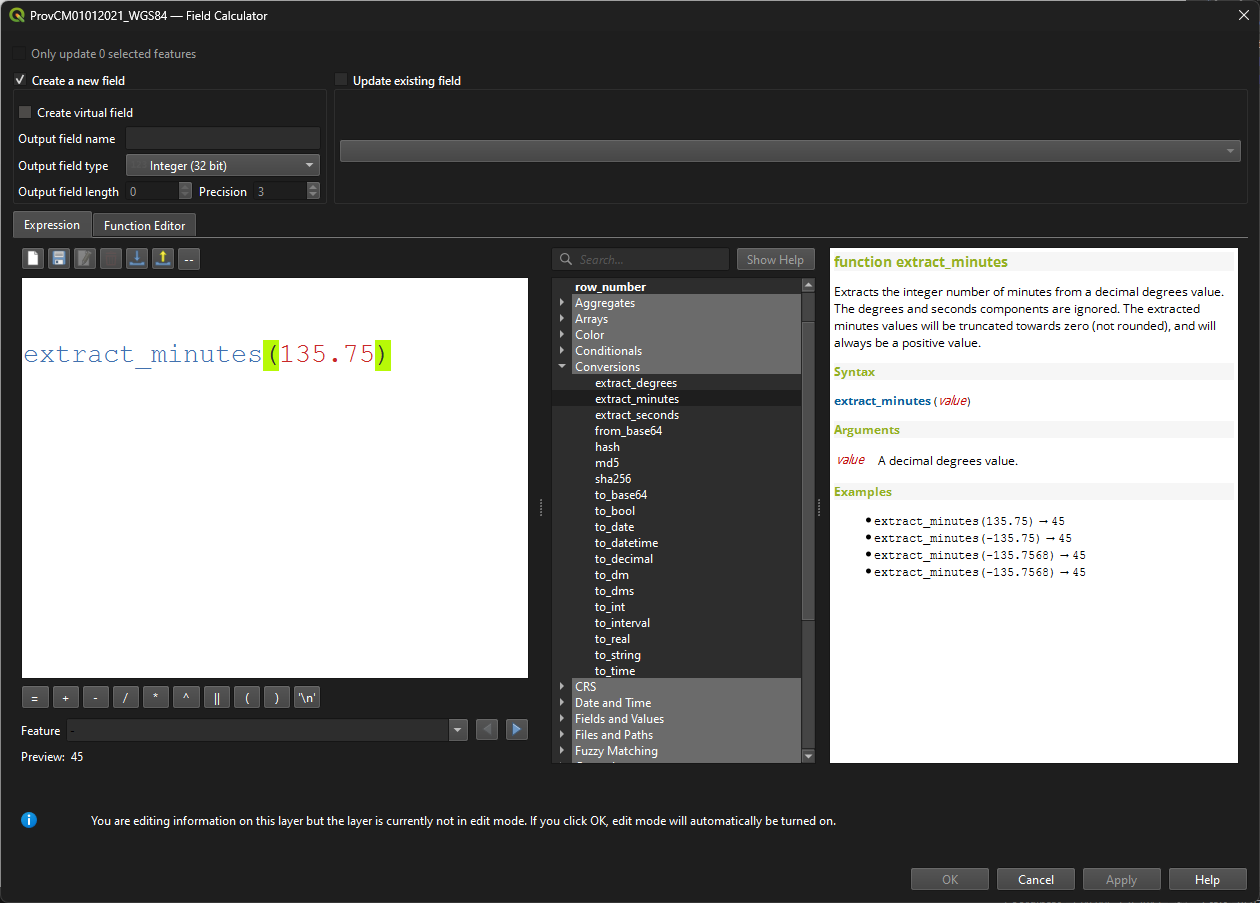Check the Update existing field option
1260x903 pixels.
pyautogui.click(x=341, y=80)
